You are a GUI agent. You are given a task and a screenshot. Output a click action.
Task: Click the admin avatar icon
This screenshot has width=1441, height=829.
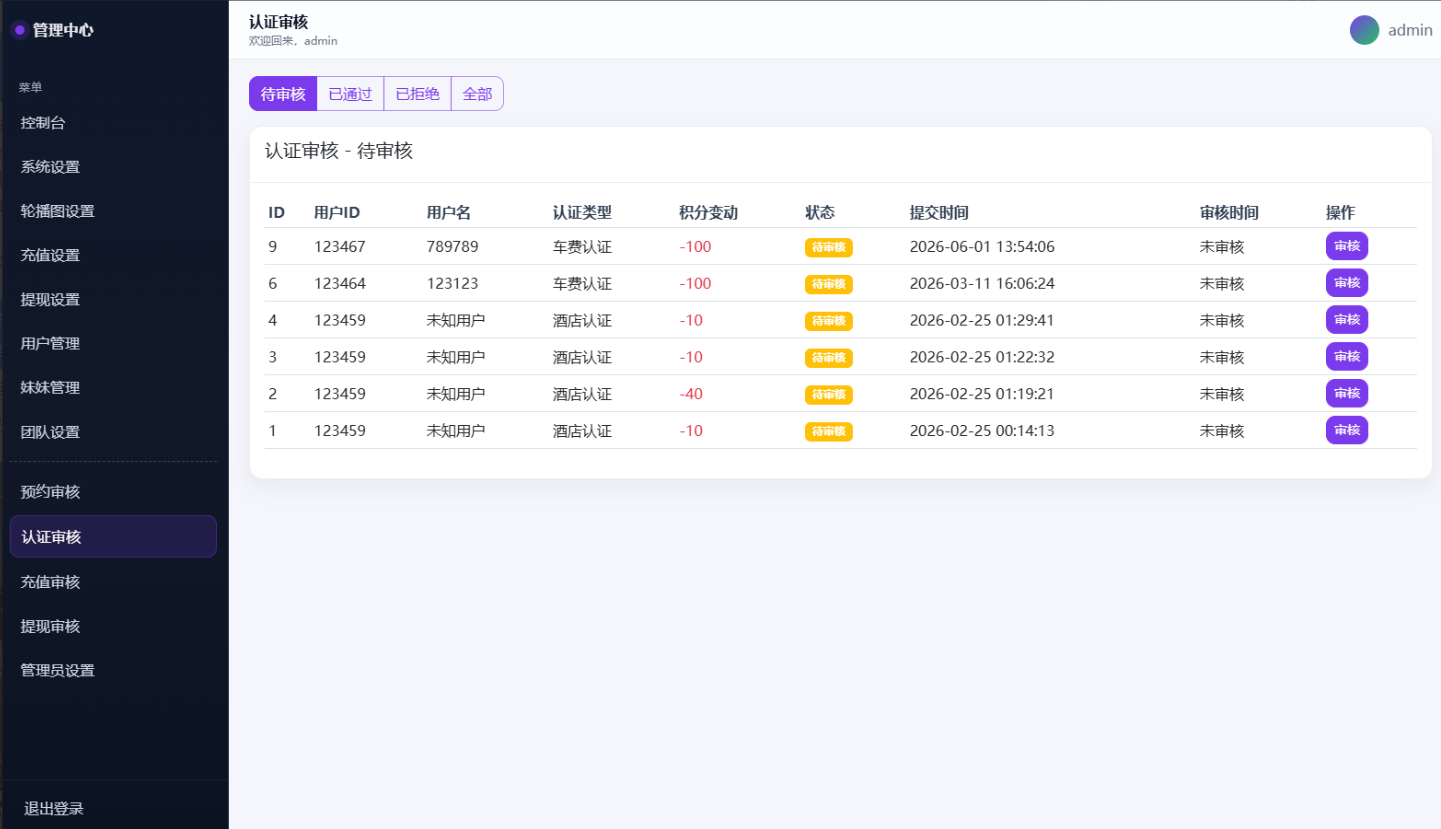[x=1364, y=30]
